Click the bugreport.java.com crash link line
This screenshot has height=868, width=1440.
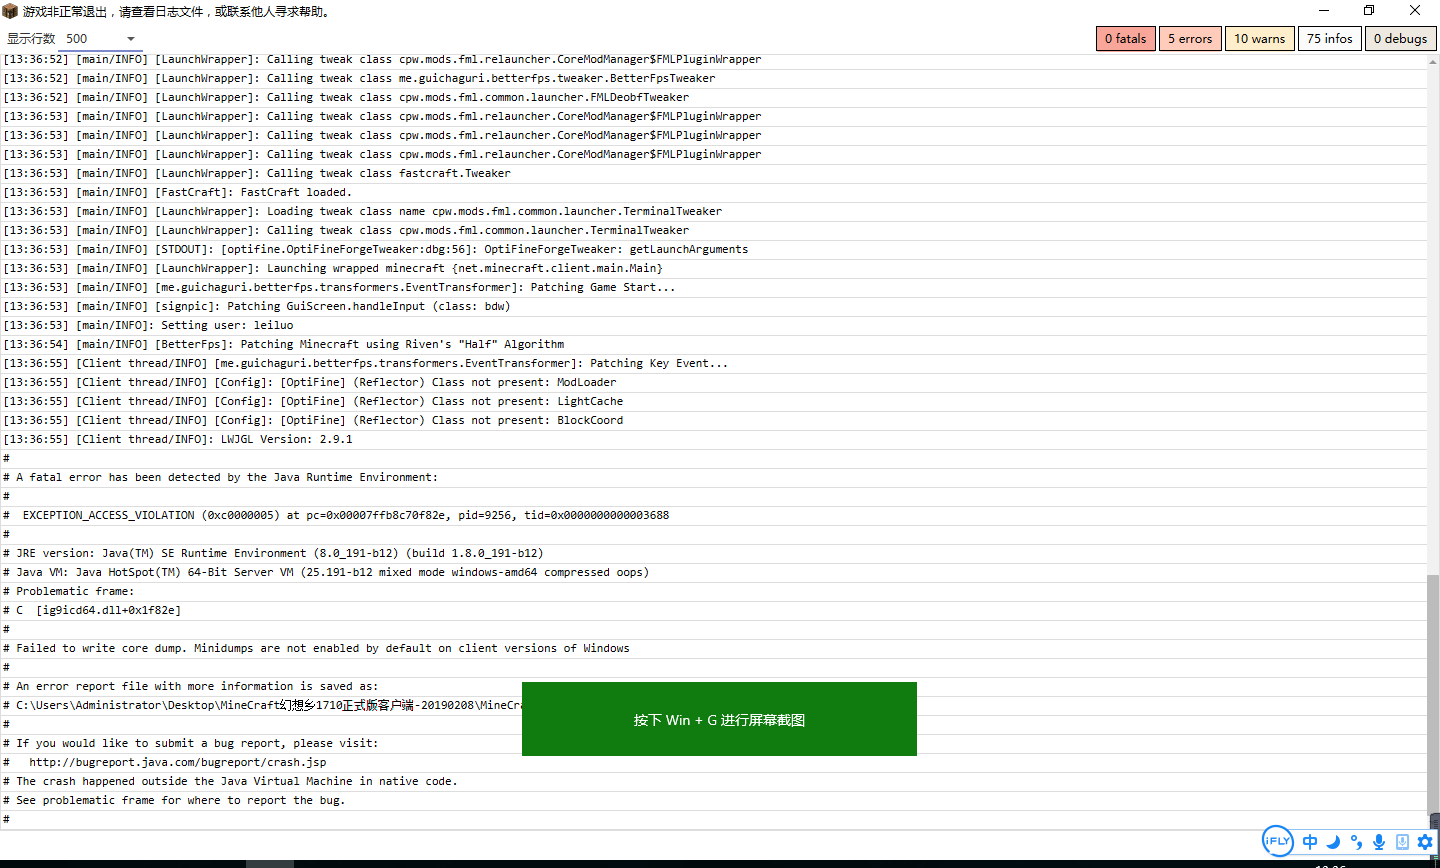point(177,762)
